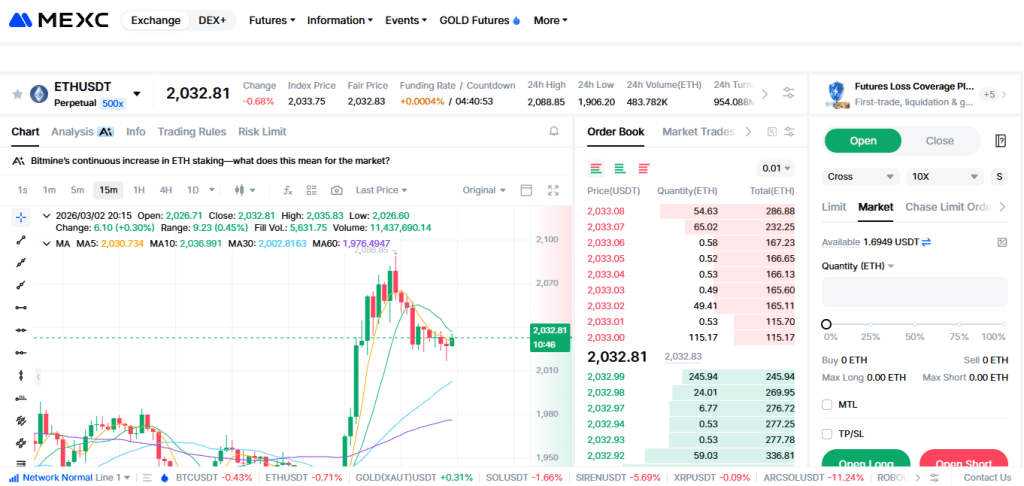Switch the order panel to Close

click(940, 140)
